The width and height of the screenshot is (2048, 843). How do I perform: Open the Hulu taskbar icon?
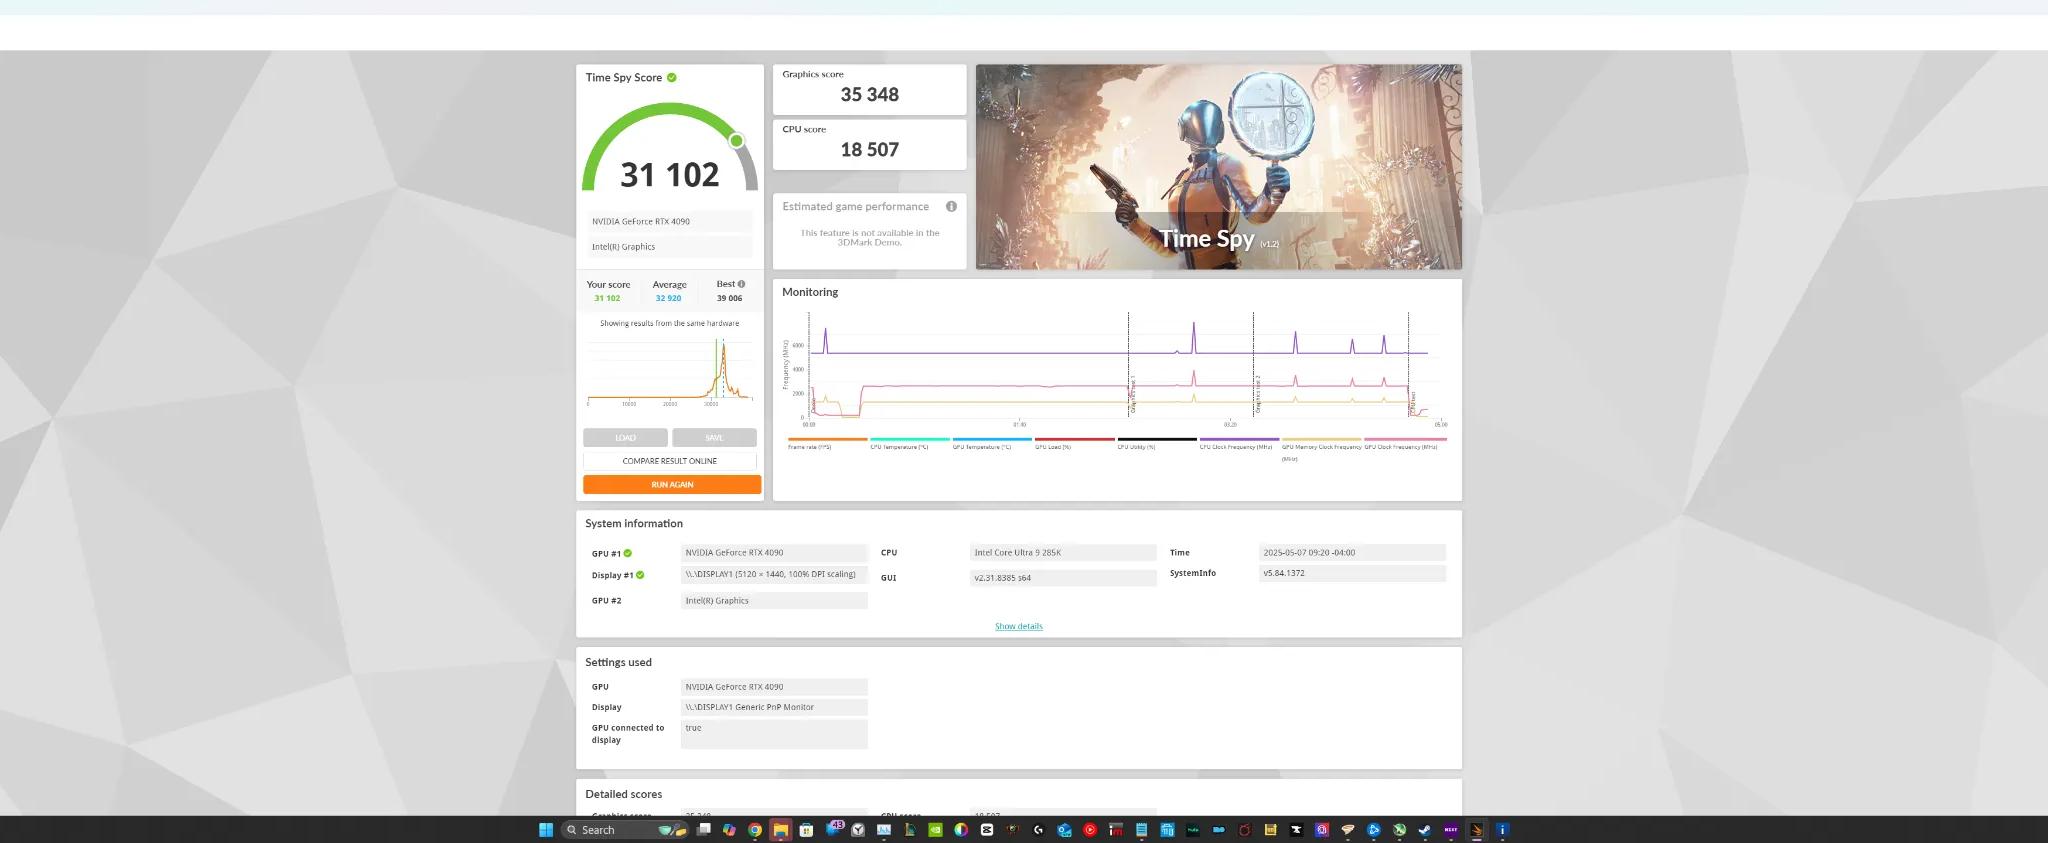pyautogui.click(x=1193, y=830)
